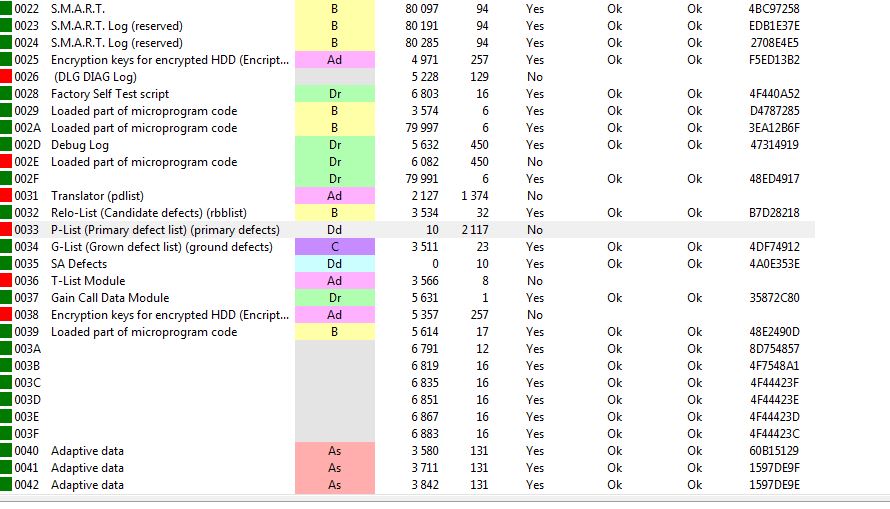This screenshot has width=890, height=509.
Task: Select the SA Defects module entry
Action: [x=408, y=264]
